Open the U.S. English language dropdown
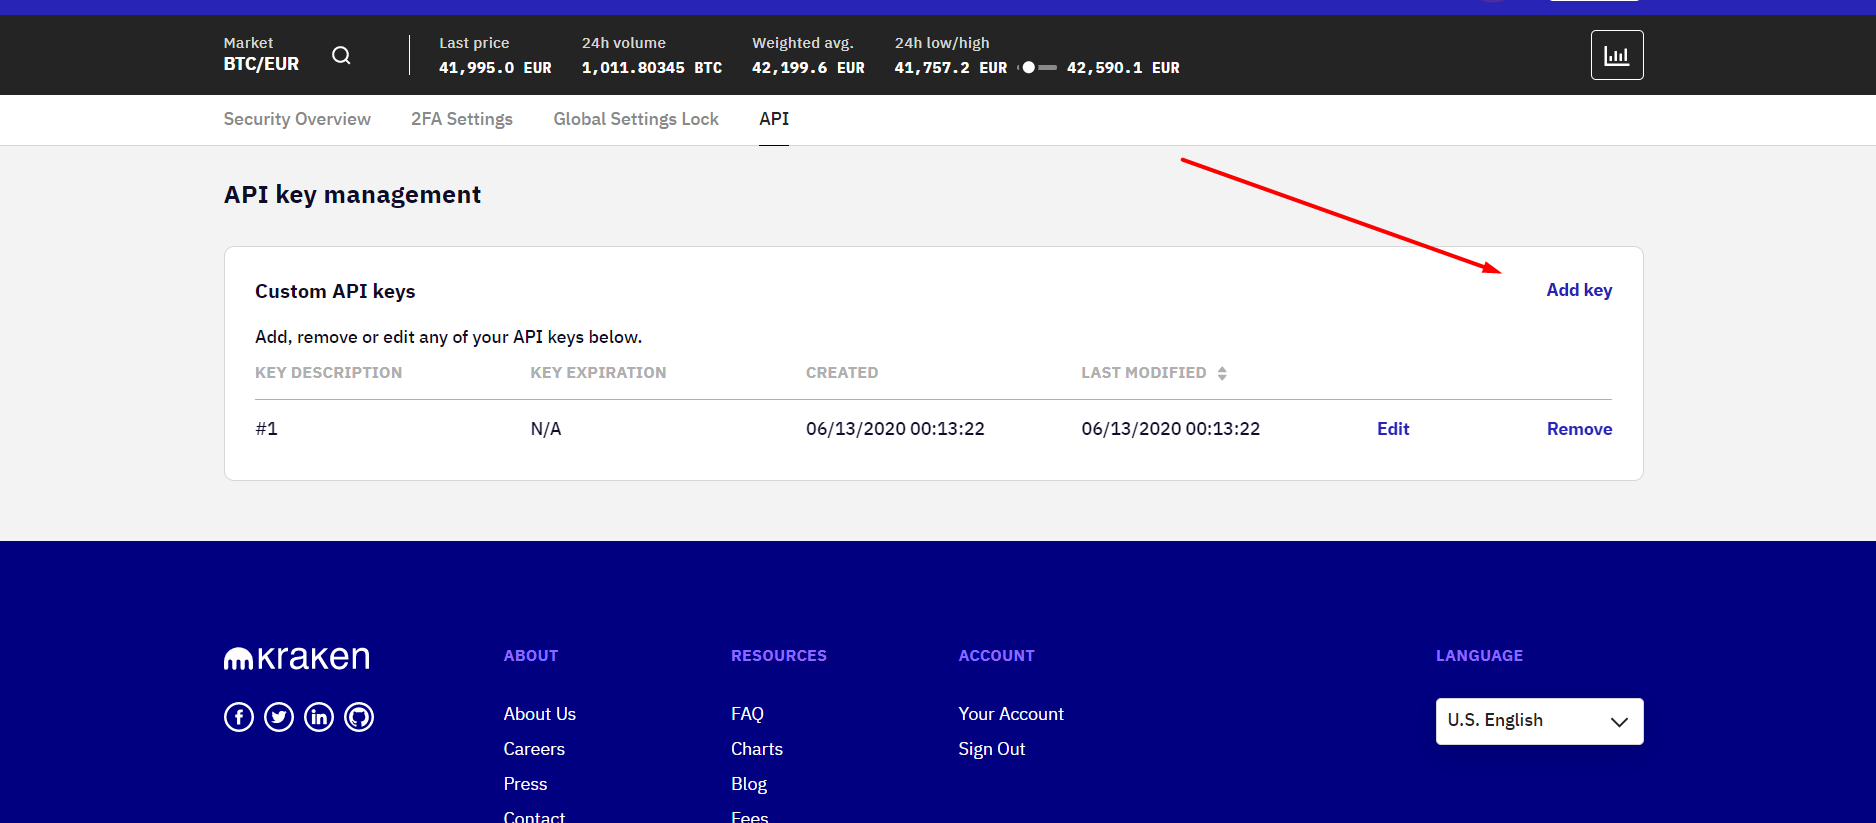Screen dimensions: 1876x823 [1539, 721]
